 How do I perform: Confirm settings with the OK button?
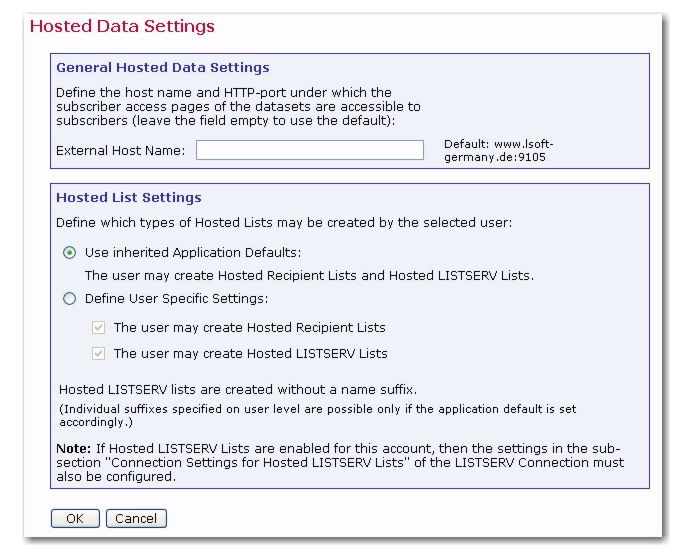(75, 518)
